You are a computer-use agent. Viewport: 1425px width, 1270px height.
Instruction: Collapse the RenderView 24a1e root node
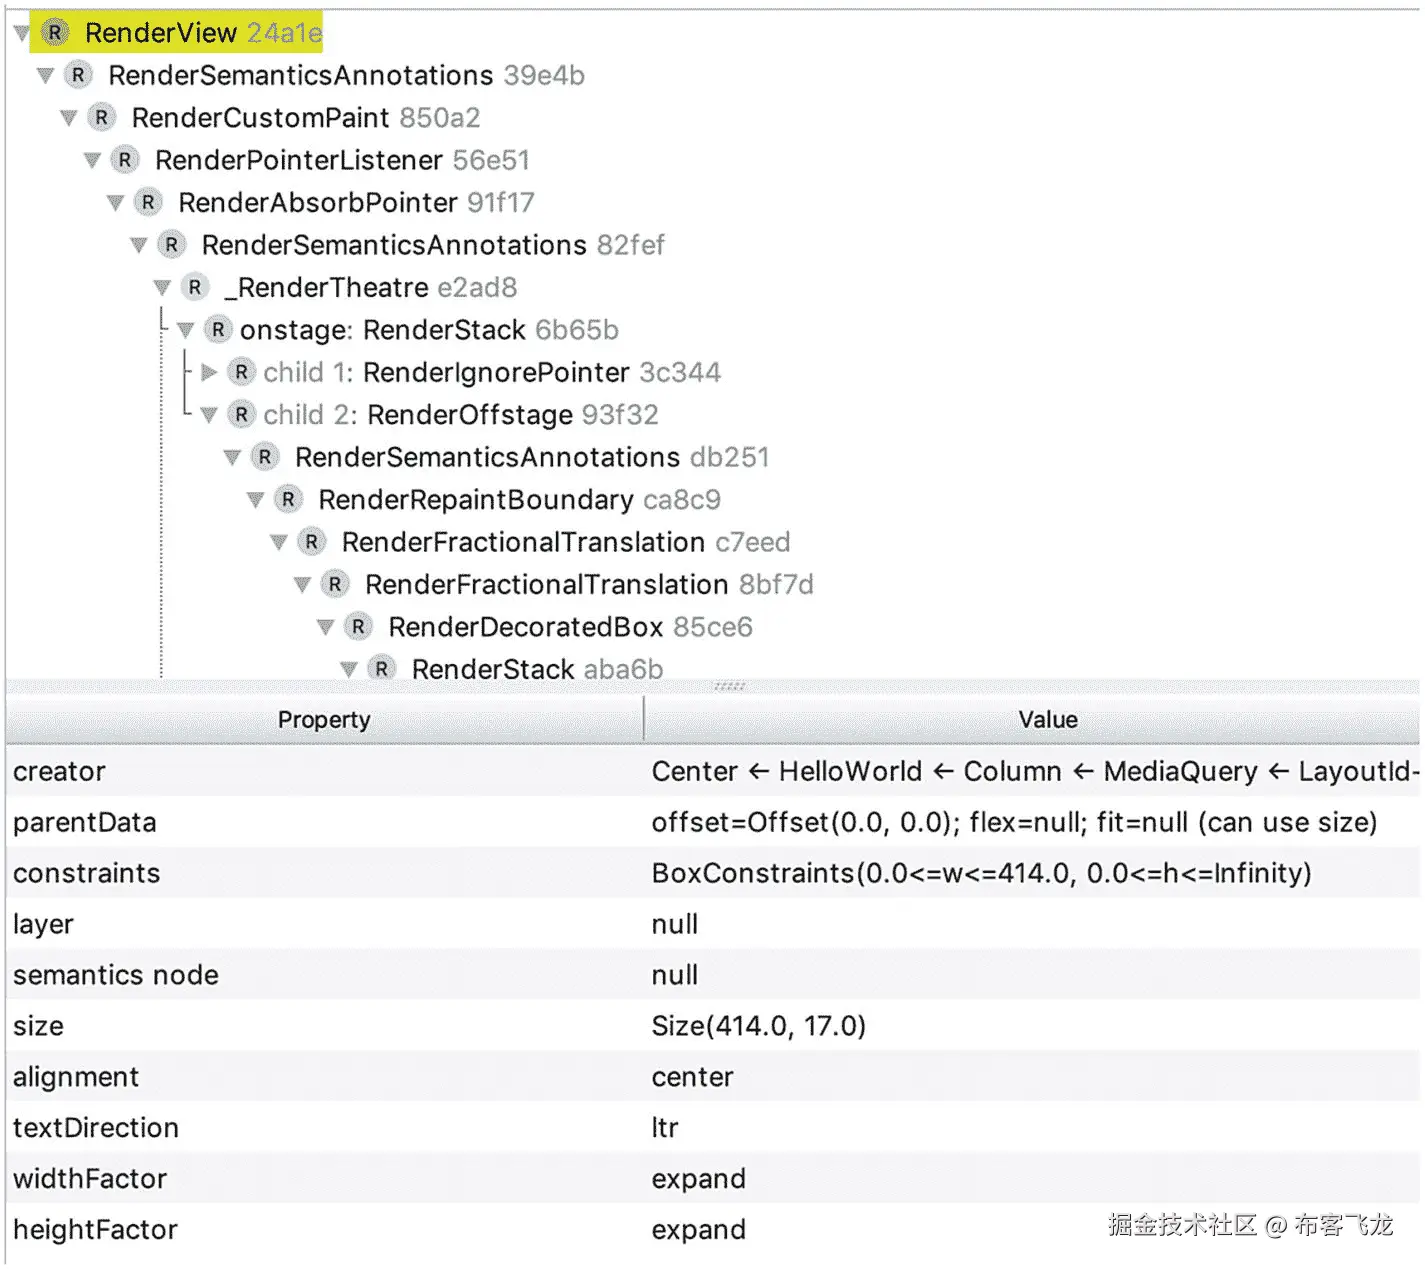pos(22,34)
